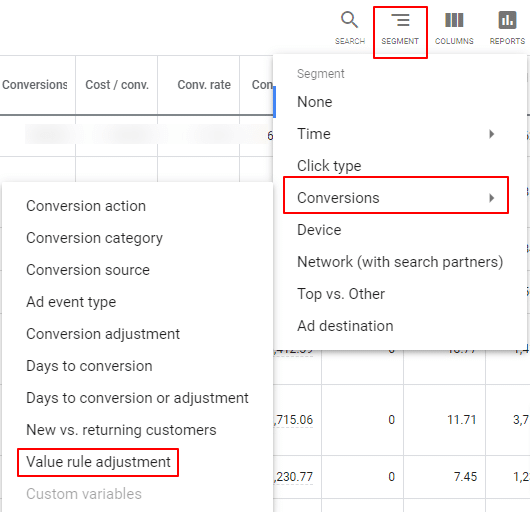530x512 pixels.
Task: Select Days to conversion option
Action: (89, 366)
